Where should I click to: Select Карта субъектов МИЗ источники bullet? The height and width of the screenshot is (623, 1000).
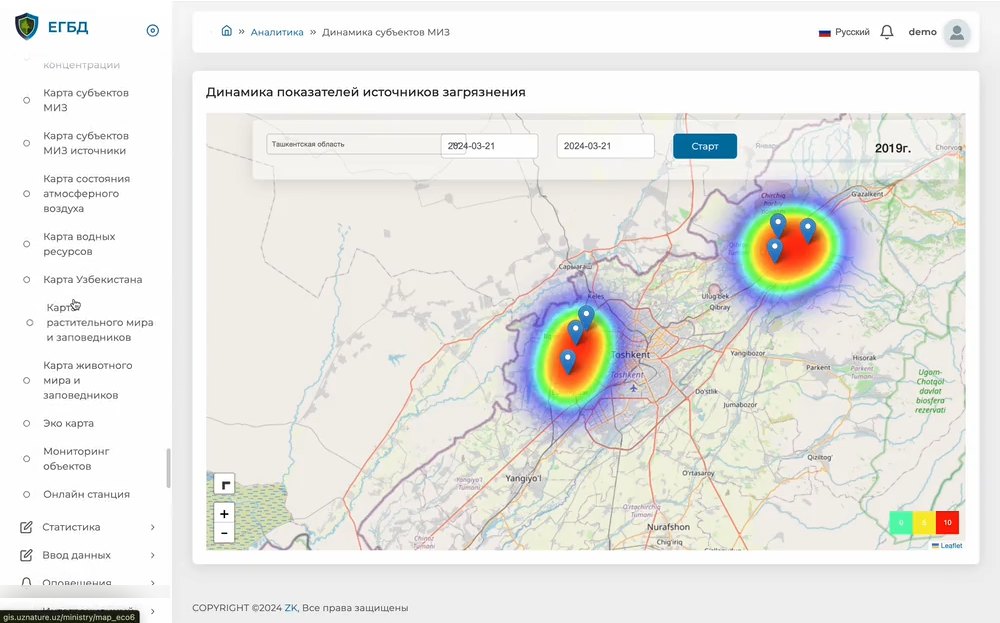click(x=26, y=143)
